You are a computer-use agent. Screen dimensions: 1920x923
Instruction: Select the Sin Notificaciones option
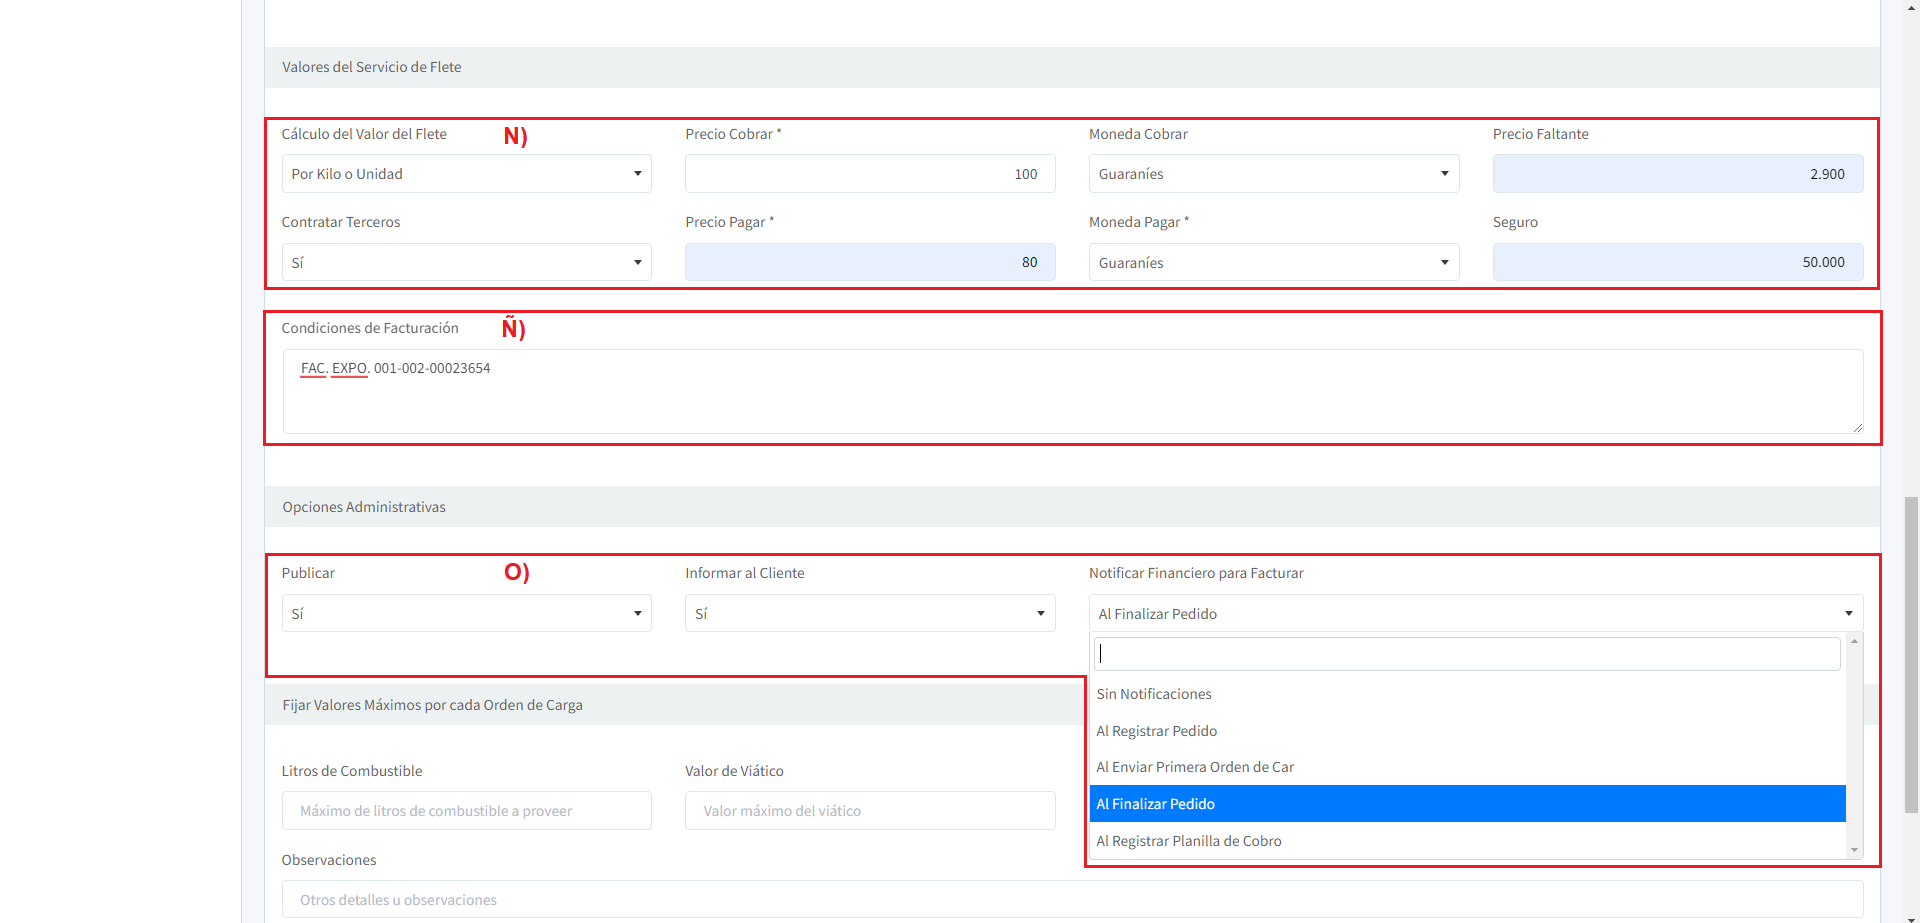(1154, 694)
